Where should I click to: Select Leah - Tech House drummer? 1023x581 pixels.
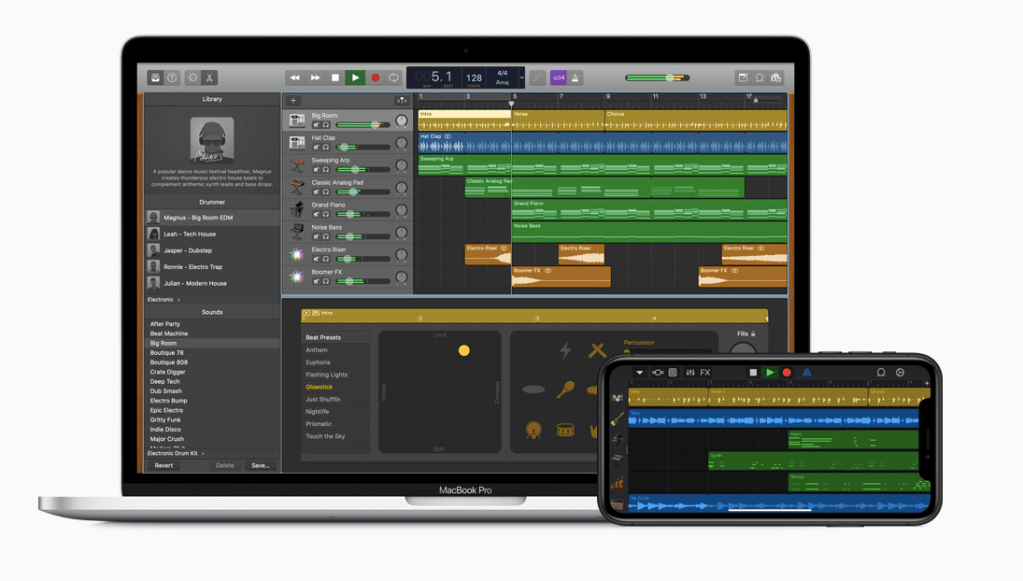tap(190, 234)
